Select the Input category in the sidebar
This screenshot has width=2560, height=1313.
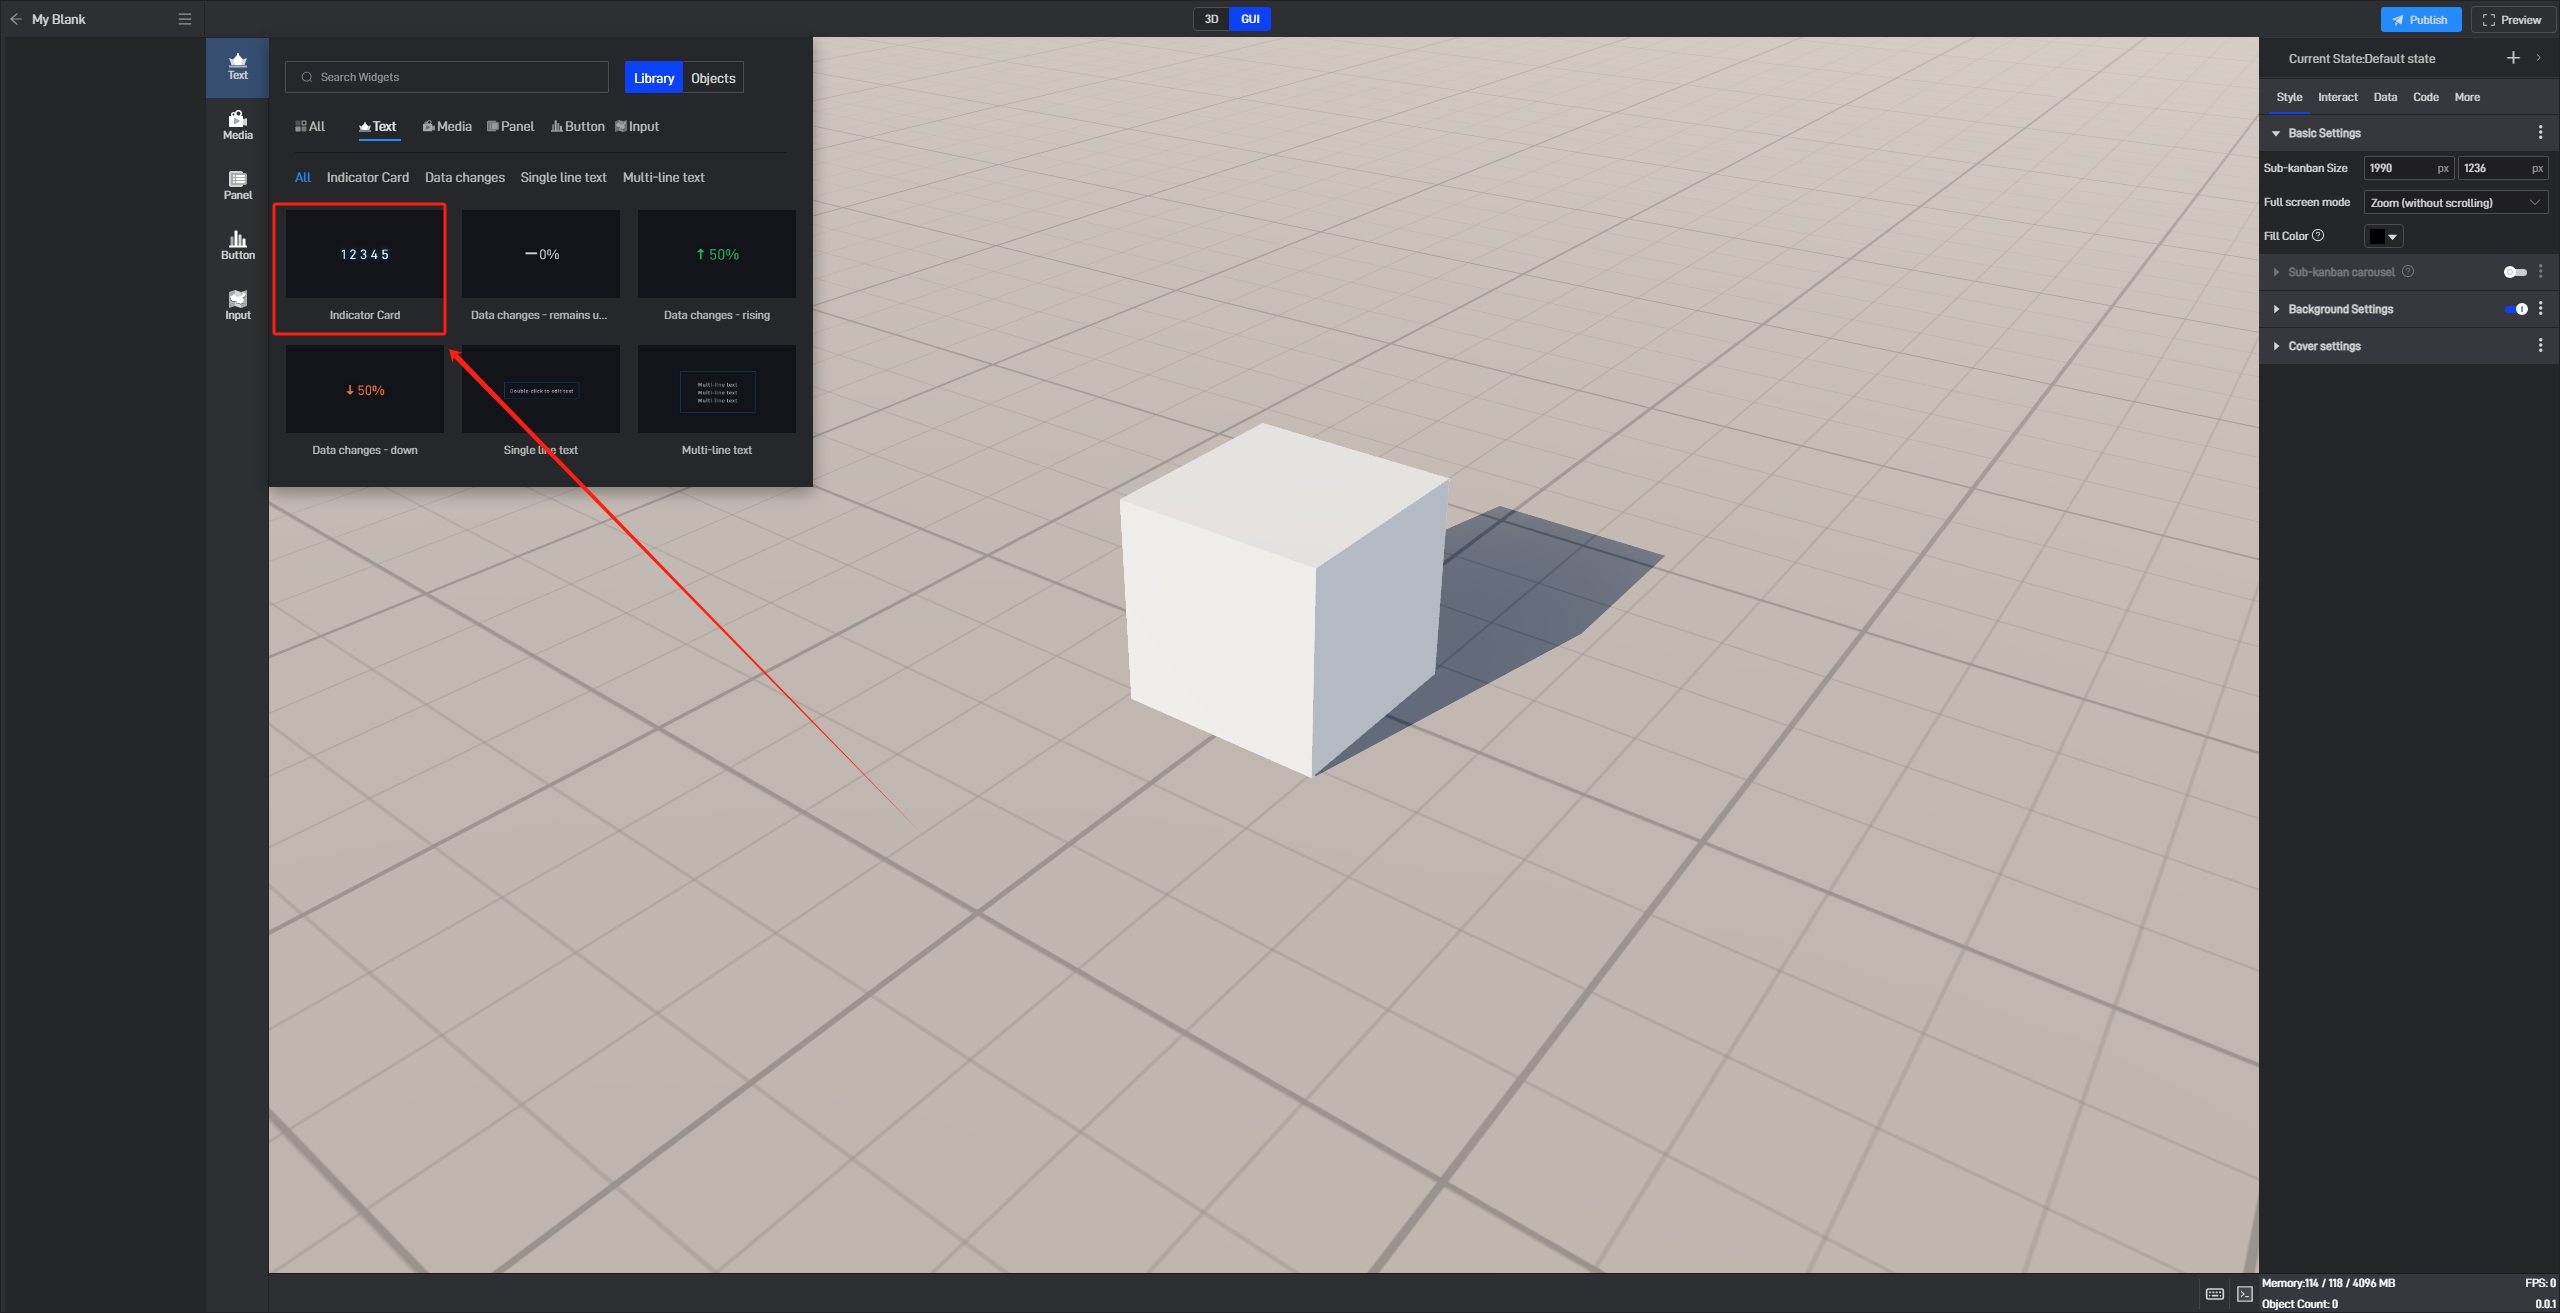237,307
